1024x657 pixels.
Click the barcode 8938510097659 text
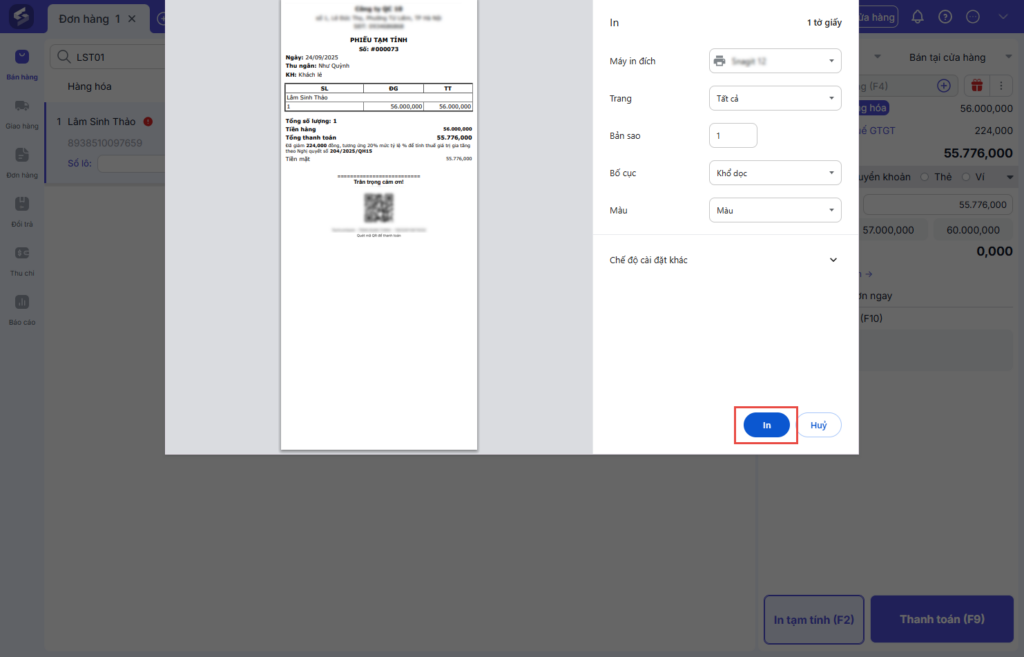click(x=105, y=142)
